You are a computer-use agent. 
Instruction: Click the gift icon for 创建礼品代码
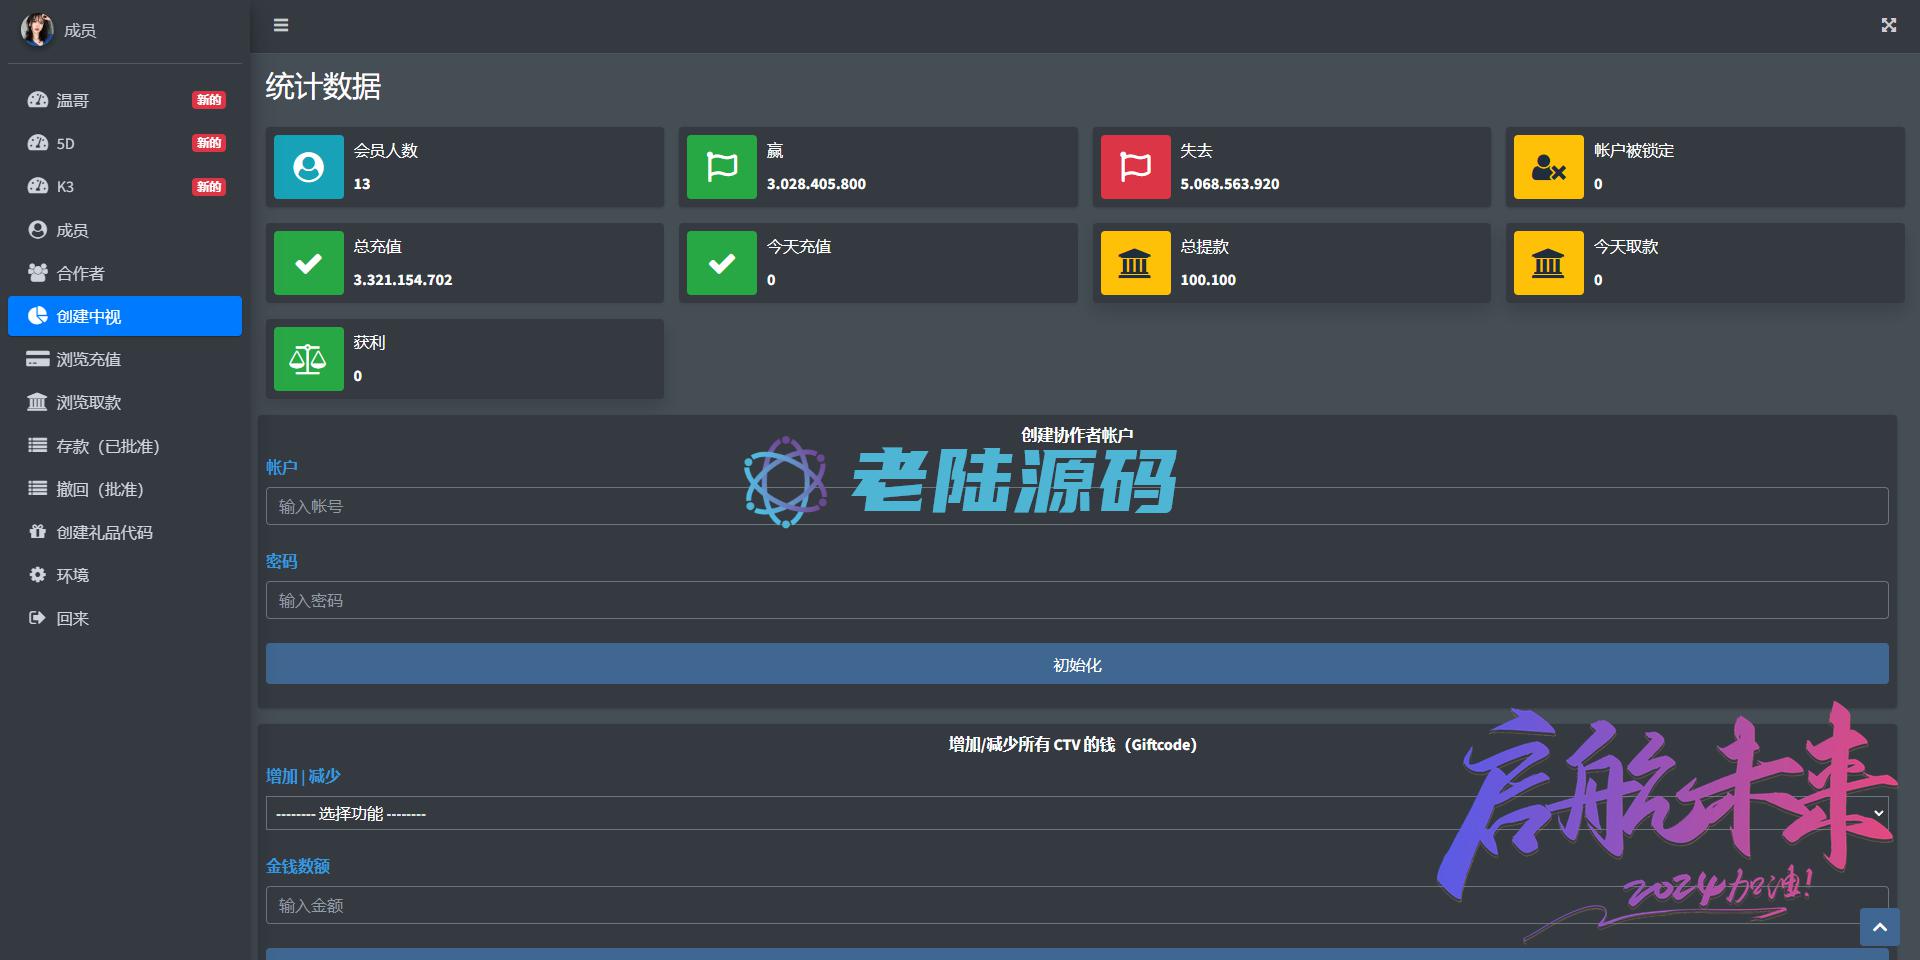coord(38,532)
